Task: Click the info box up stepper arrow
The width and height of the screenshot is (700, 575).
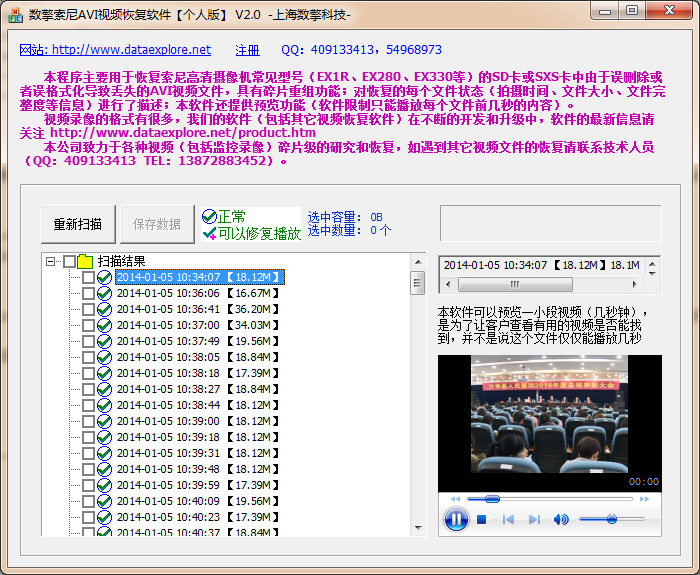Action: coord(652,263)
